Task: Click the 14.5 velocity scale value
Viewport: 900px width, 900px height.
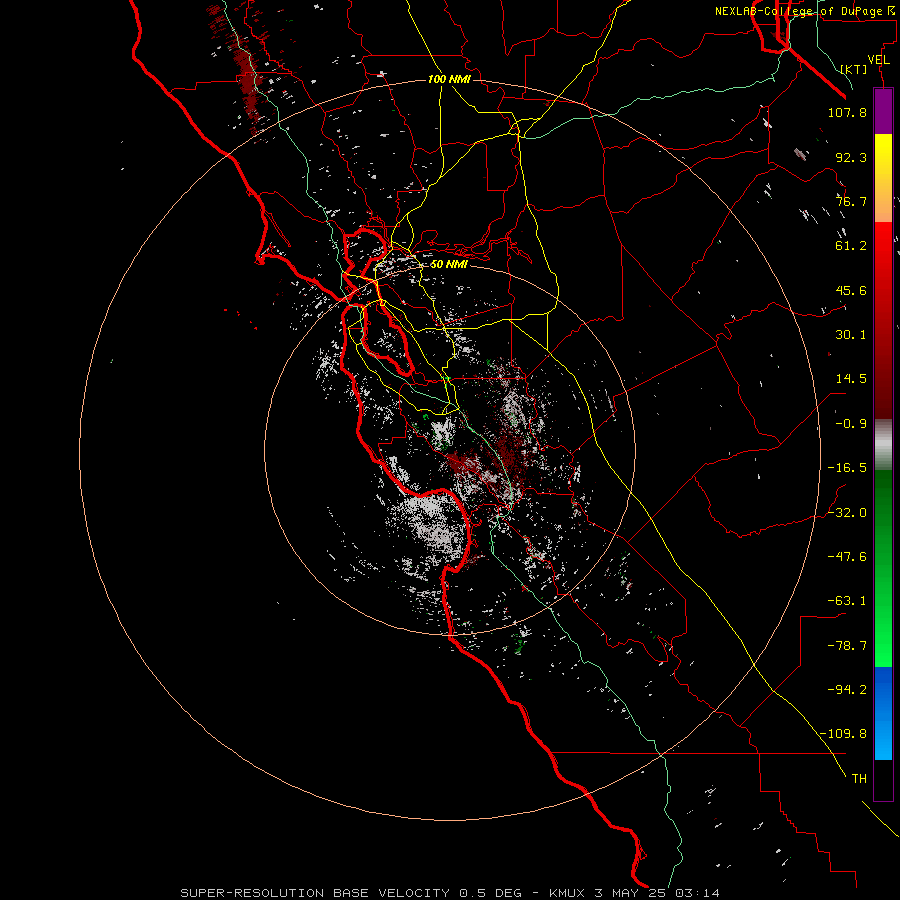Action: (x=851, y=379)
